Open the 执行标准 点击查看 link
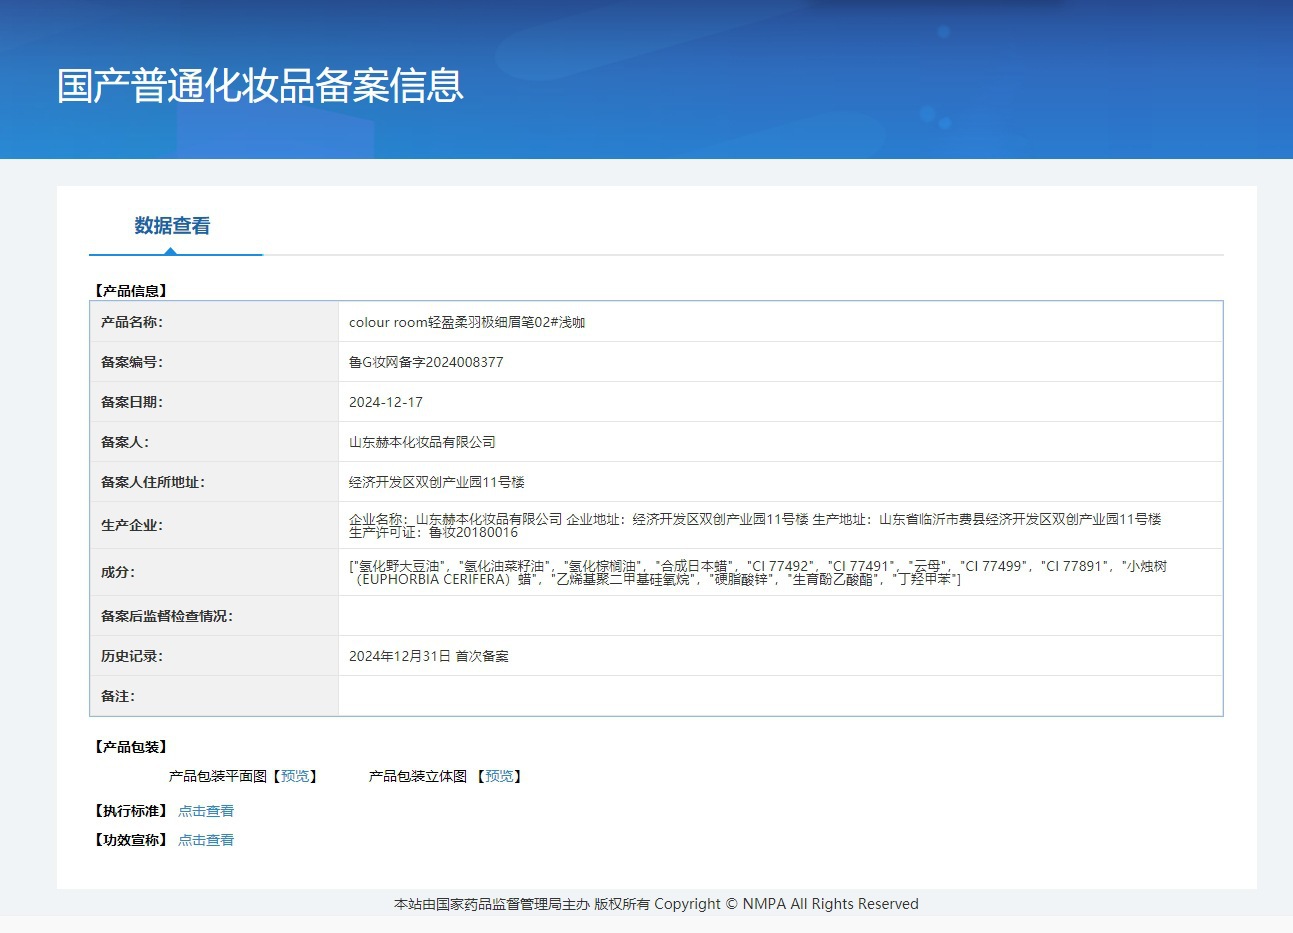The height and width of the screenshot is (933, 1293). (206, 811)
